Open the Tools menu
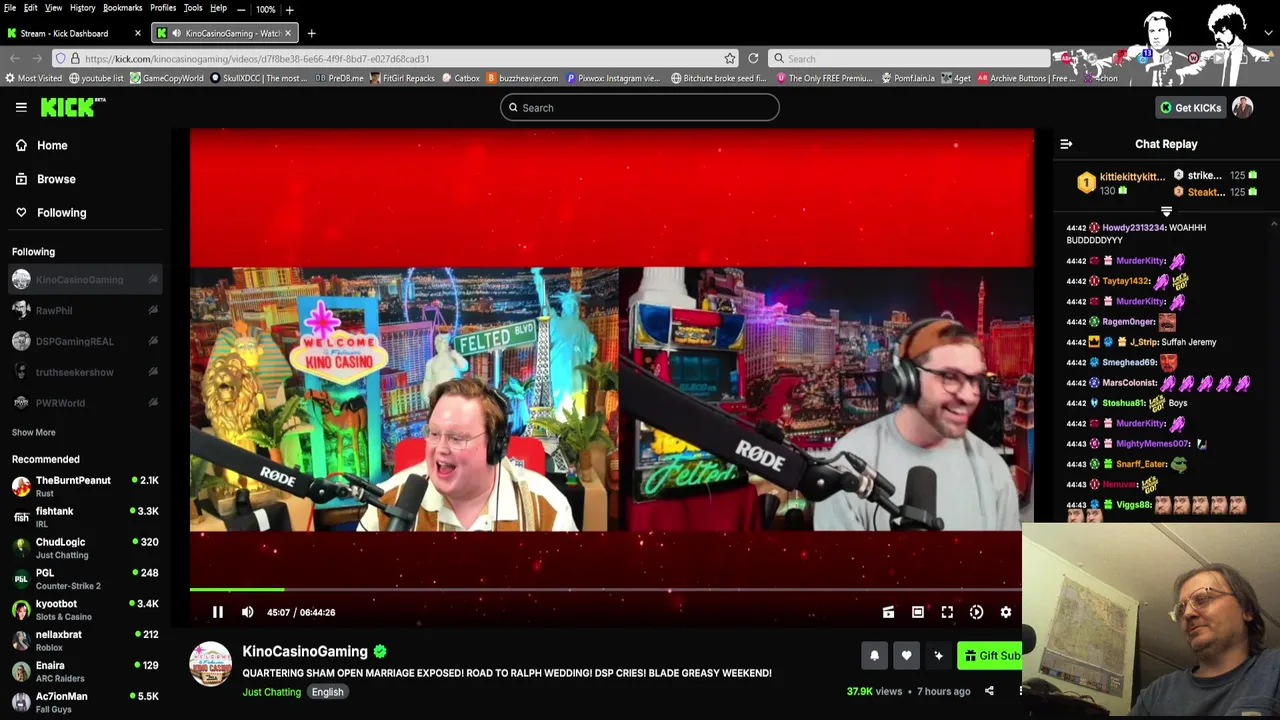The image size is (1280, 720). pos(192,8)
